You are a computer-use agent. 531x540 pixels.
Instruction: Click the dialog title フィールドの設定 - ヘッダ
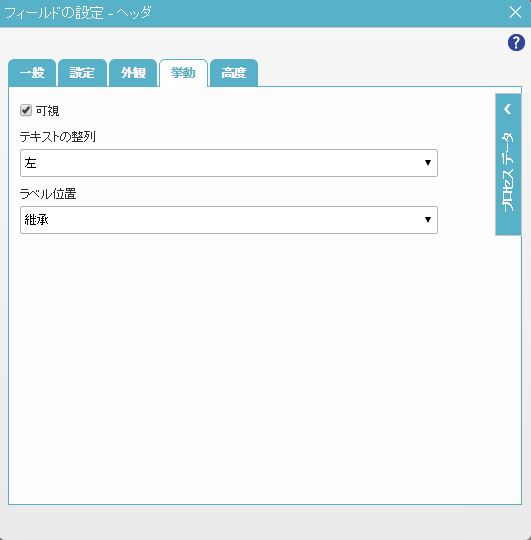click(78, 13)
